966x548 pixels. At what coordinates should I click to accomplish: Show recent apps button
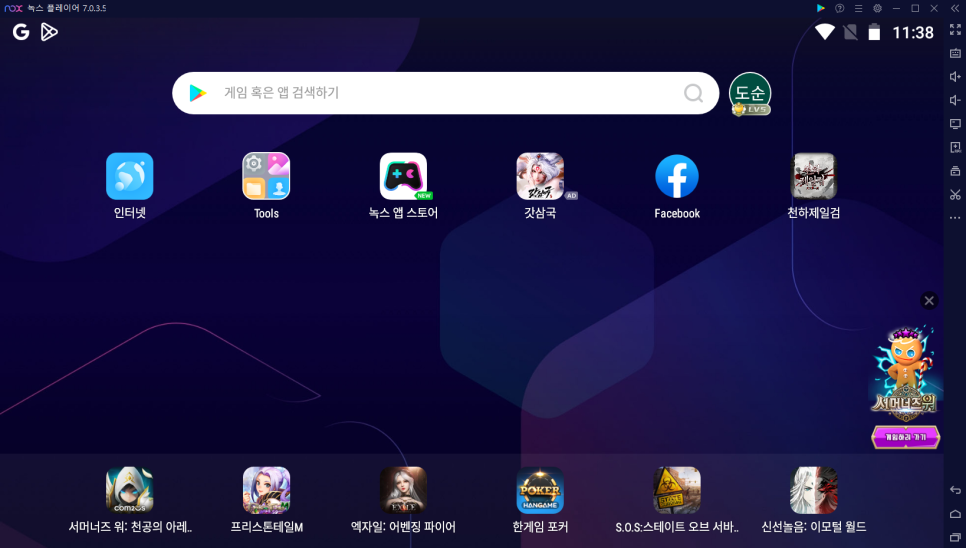[x=955, y=537]
